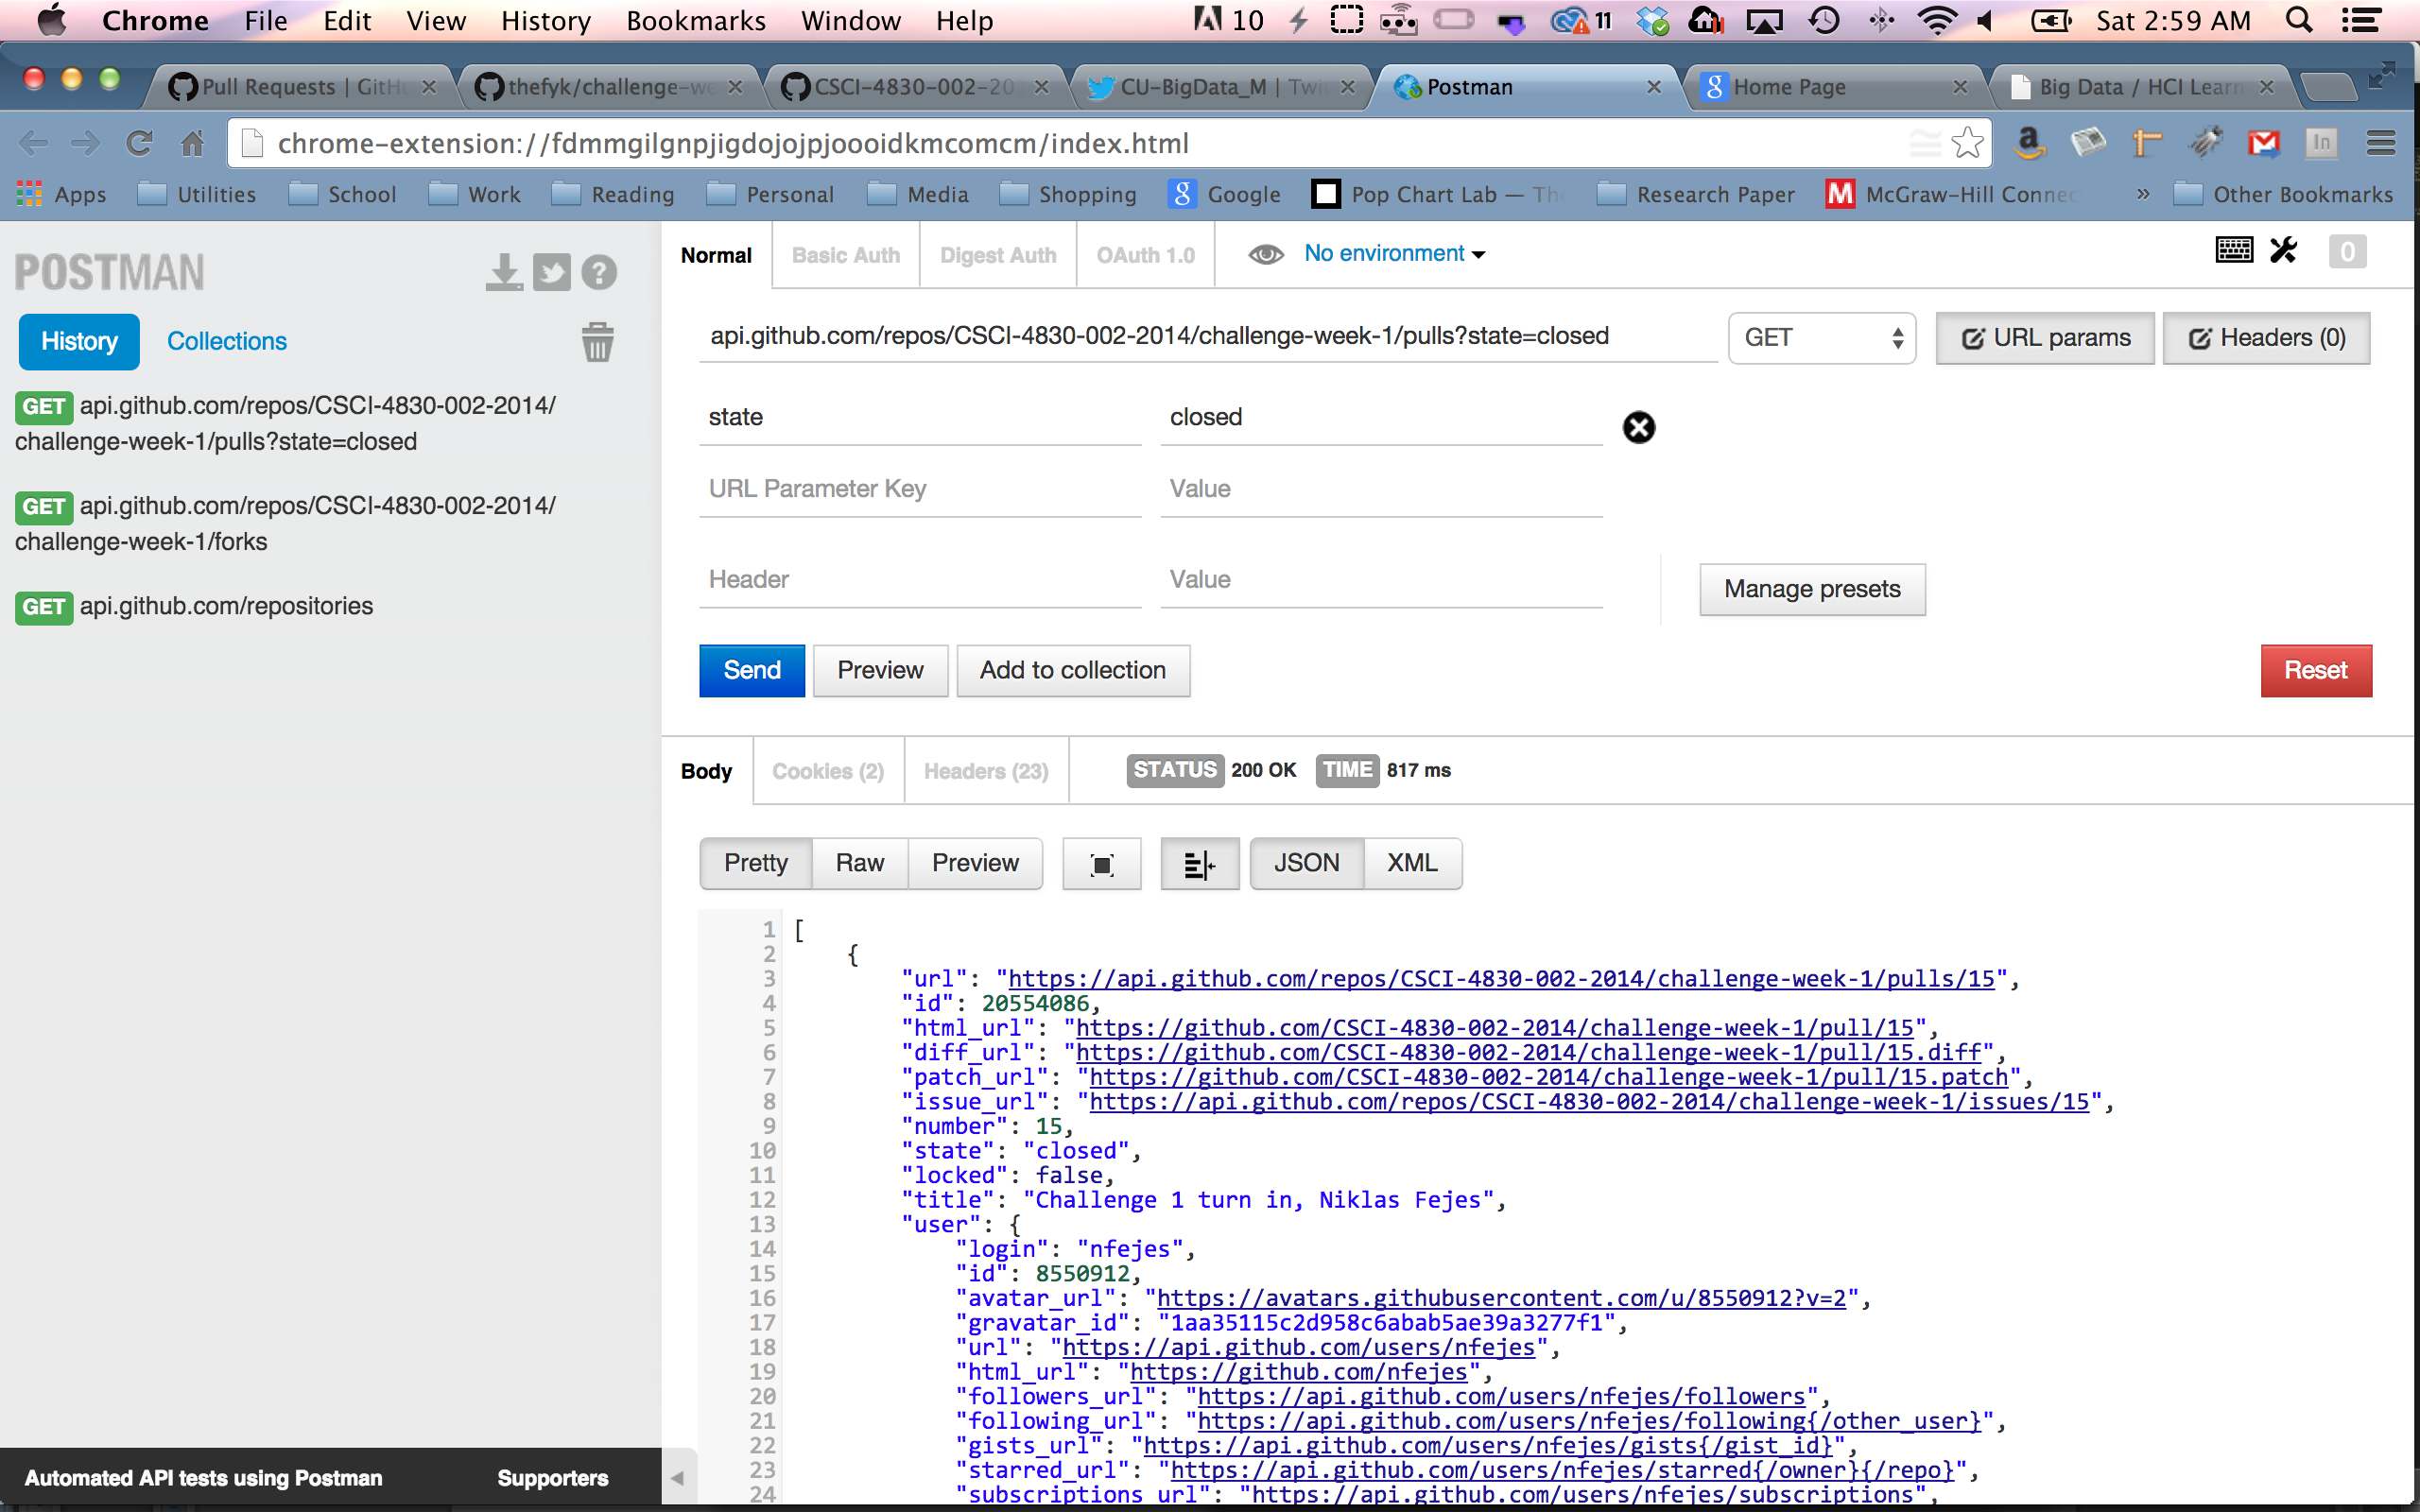Switch to OAuth 1.0 tab
2420x1512 pixels.
pyautogui.click(x=1146, y=255)
